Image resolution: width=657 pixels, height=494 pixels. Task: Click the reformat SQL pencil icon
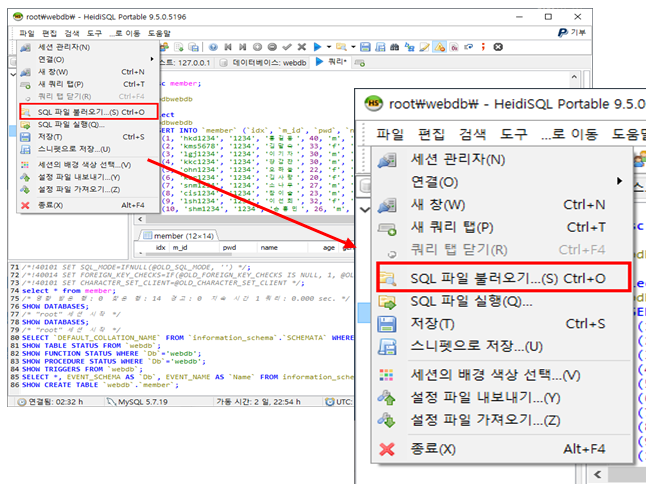424,47
